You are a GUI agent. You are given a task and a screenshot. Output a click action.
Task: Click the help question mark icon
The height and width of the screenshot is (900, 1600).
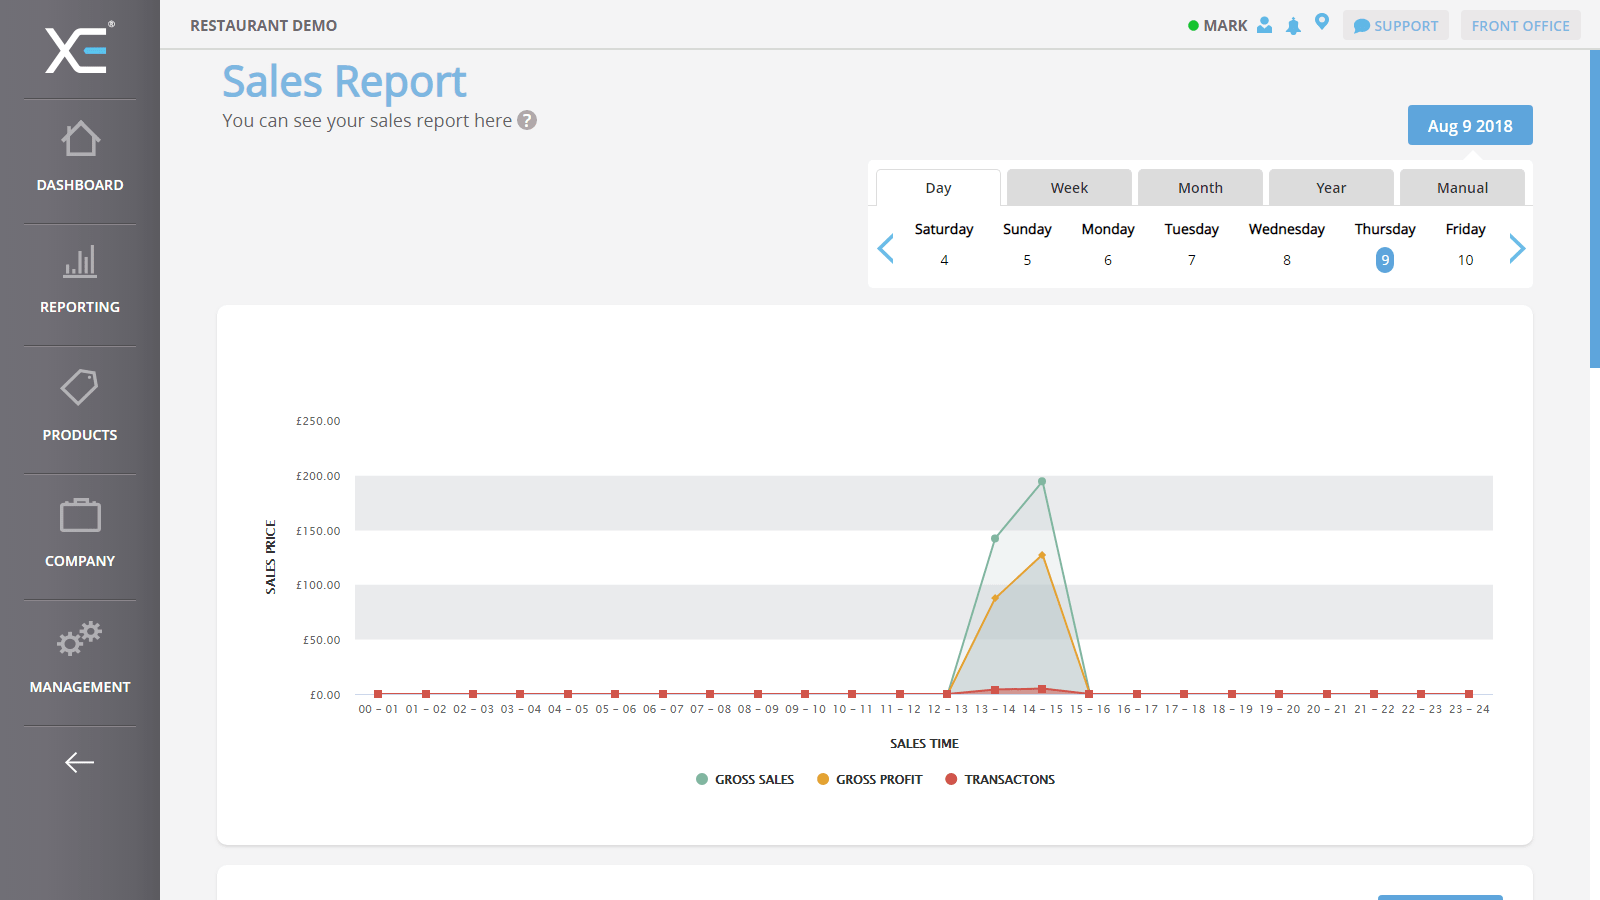click(527, 120)
